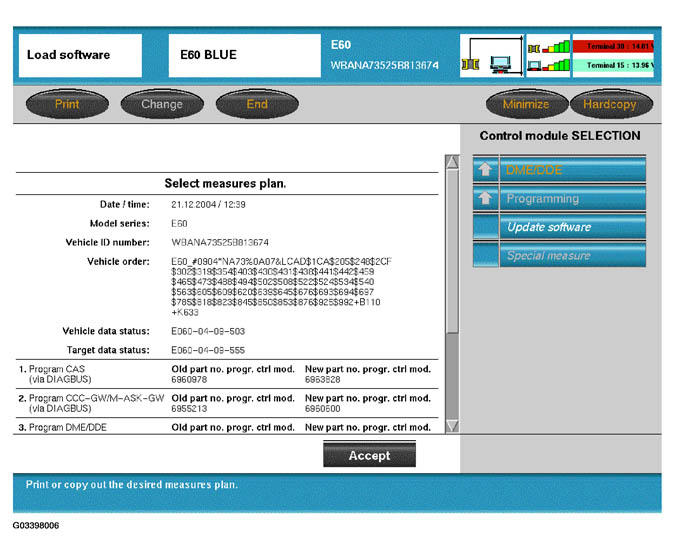Click the up arrow beside Programming

[484, 199]
